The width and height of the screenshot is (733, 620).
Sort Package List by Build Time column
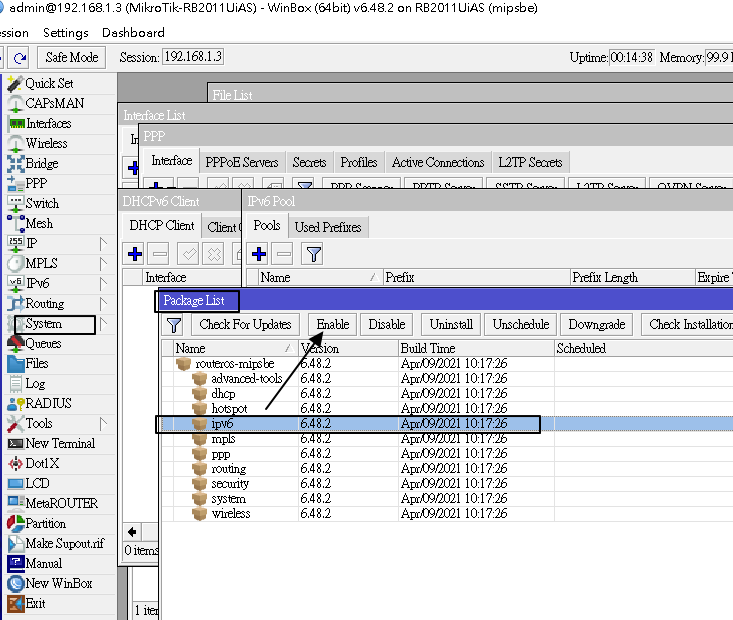[x=476, y=348]
